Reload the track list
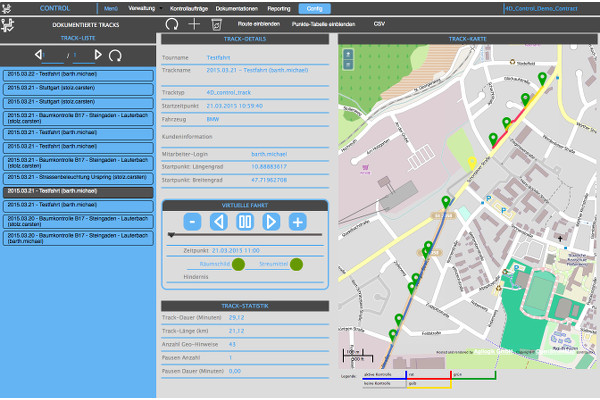Screen dimensions: 600x400 point(116,54)
